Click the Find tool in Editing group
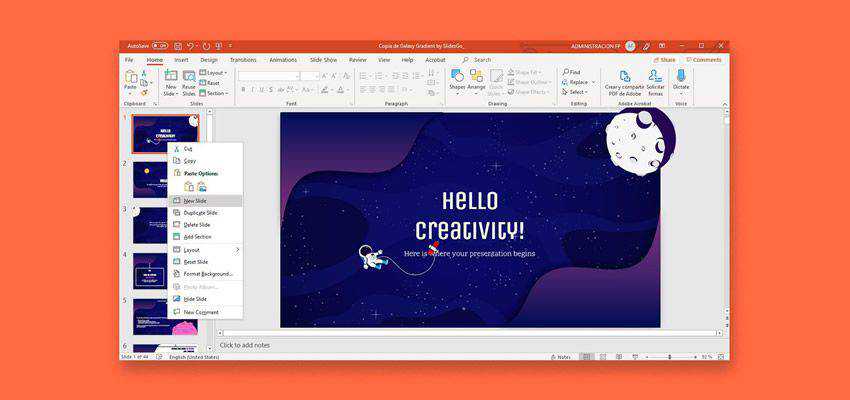 tap(571, 72)
